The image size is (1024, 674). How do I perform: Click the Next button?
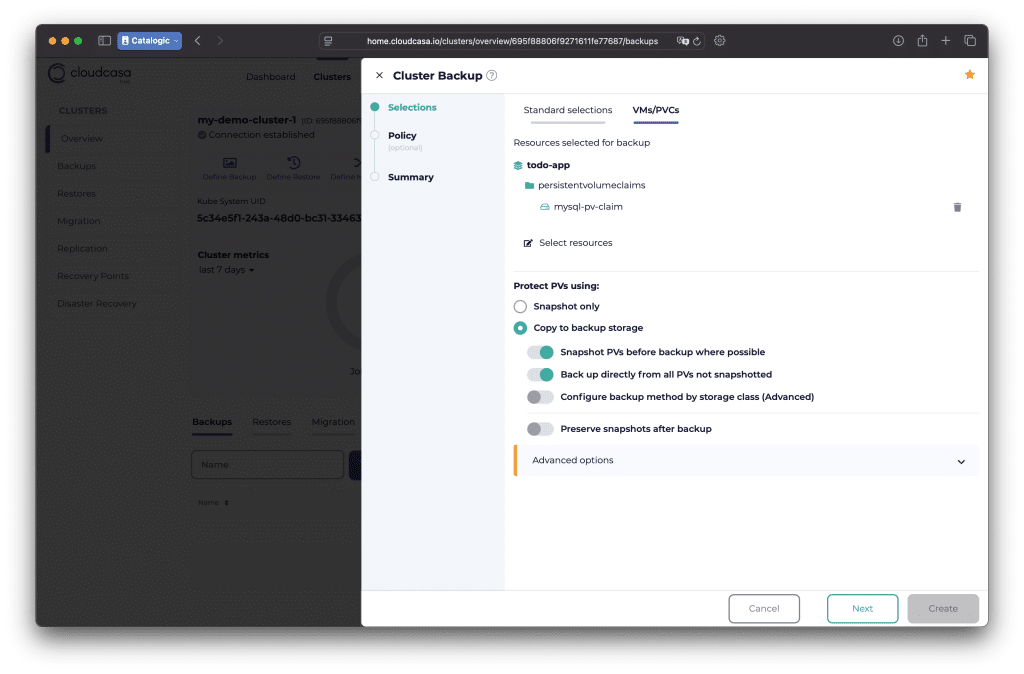862,608
